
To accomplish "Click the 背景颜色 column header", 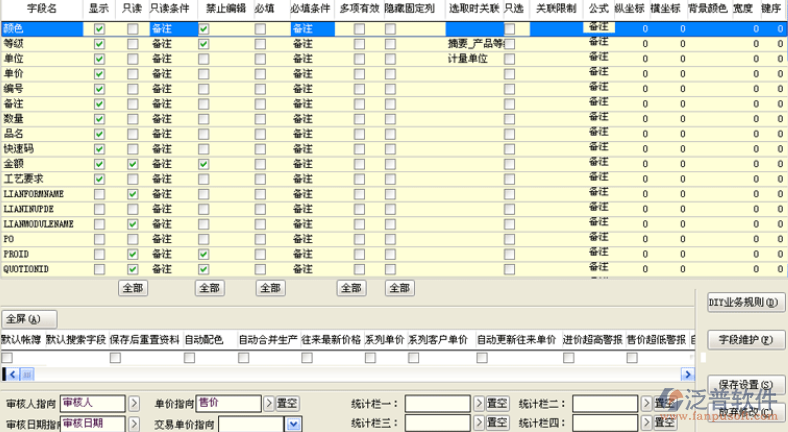I will click(708, 9).
